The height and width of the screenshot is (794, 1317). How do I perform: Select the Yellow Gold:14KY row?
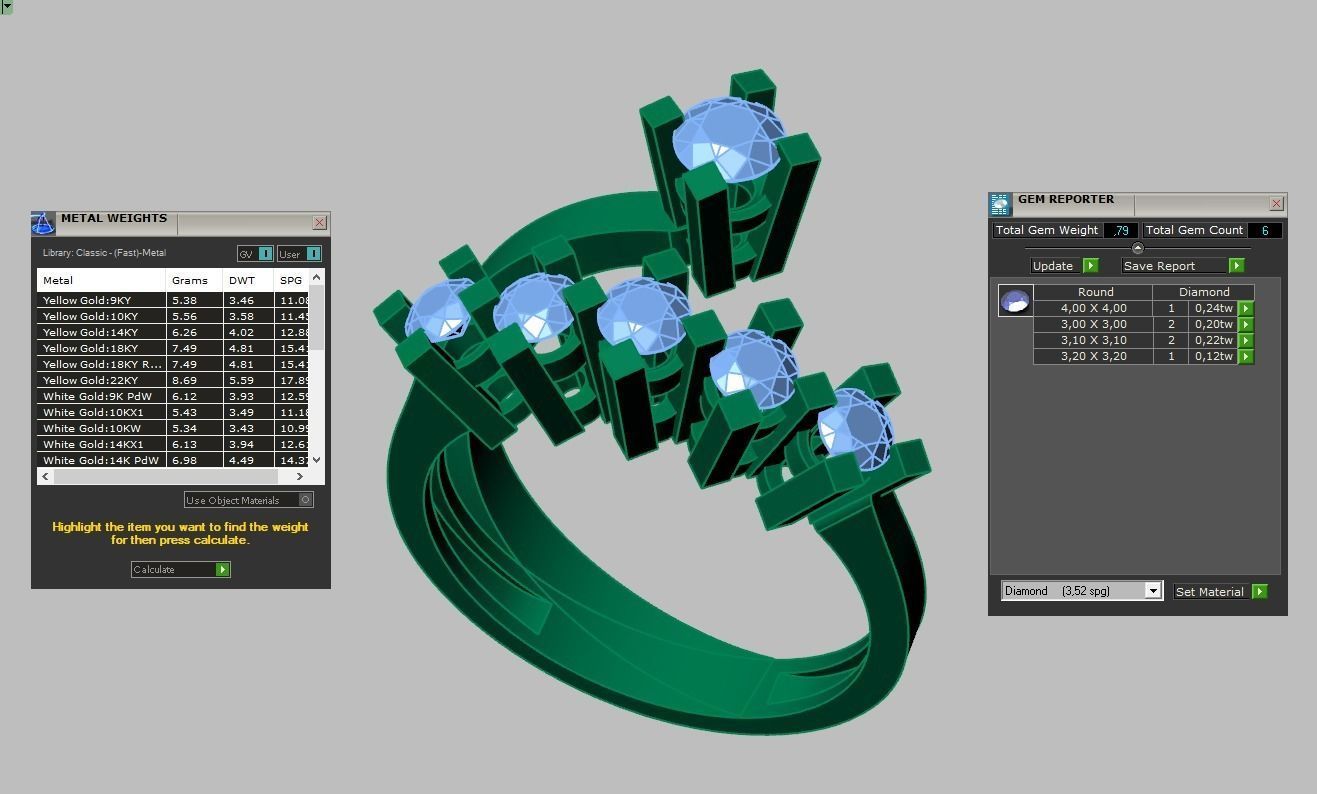pyautogui.click(x=174, y=332)
